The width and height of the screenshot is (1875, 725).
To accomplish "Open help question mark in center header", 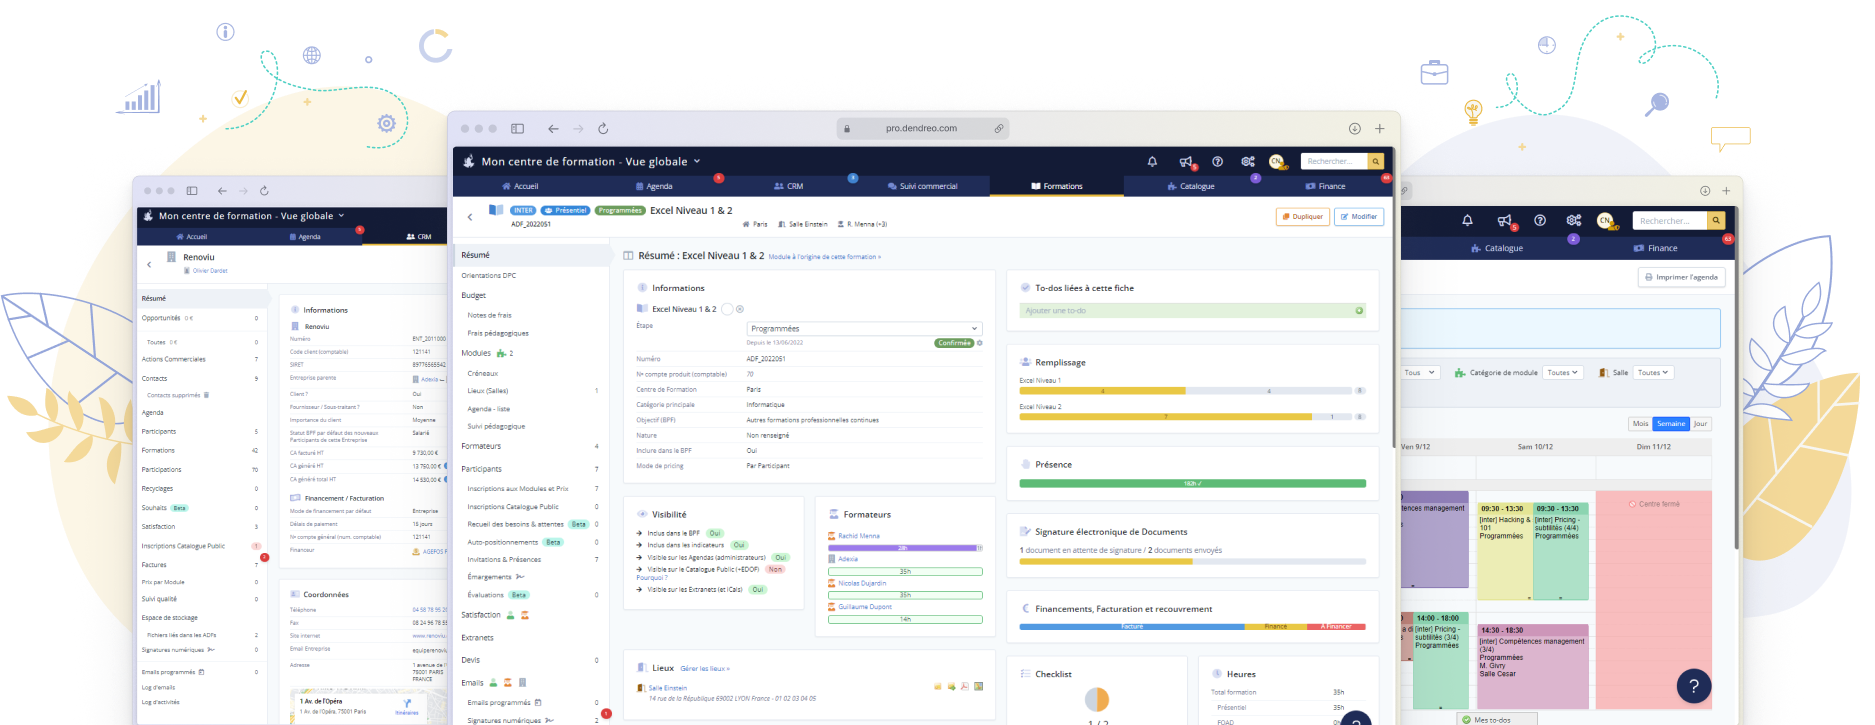I will 1217,161.
